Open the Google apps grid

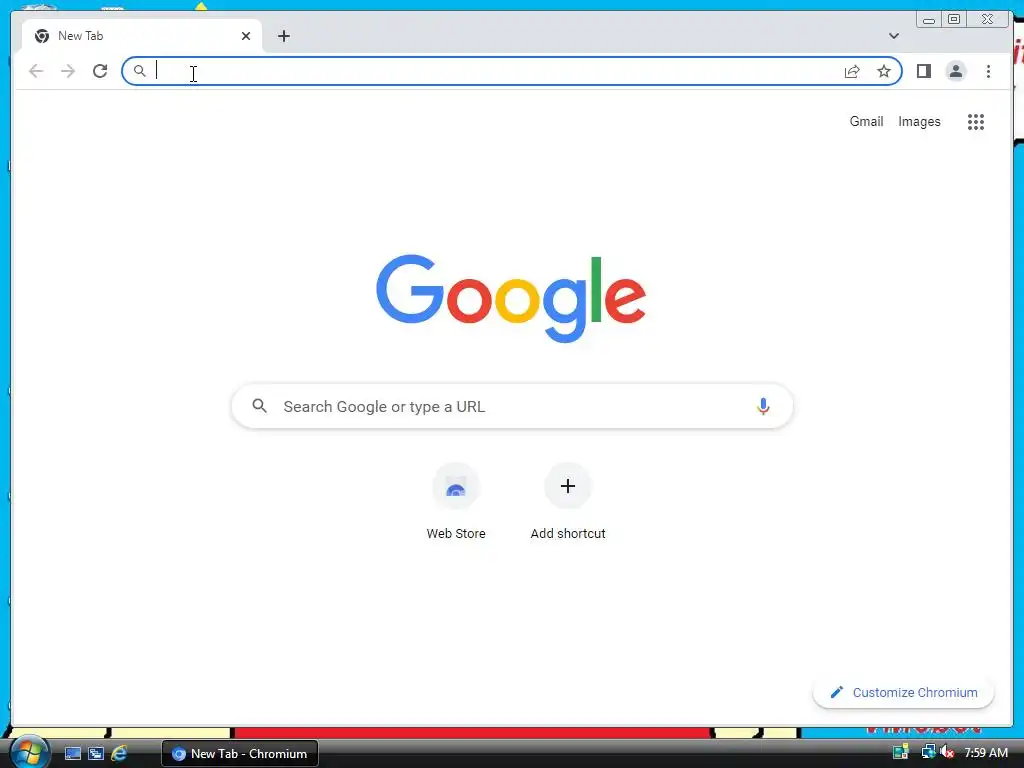coord(976,121)
